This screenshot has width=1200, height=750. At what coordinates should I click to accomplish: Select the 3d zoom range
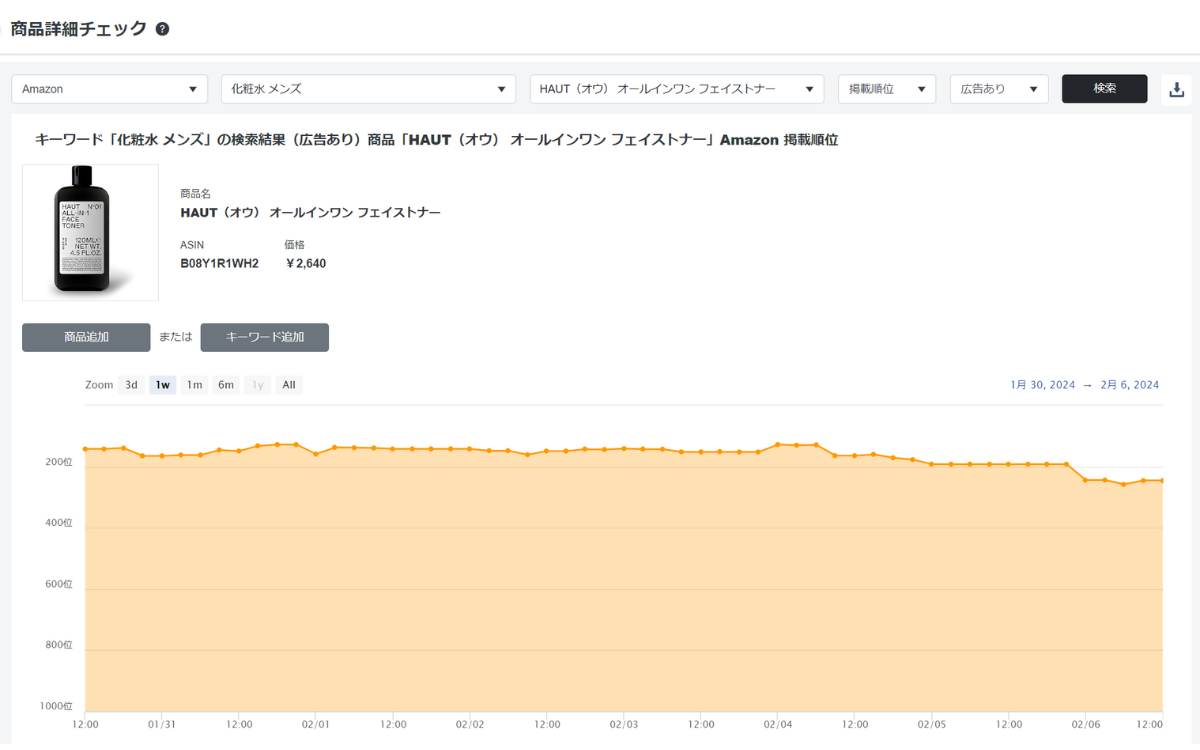pyautogui.click(x=131, y=385)
